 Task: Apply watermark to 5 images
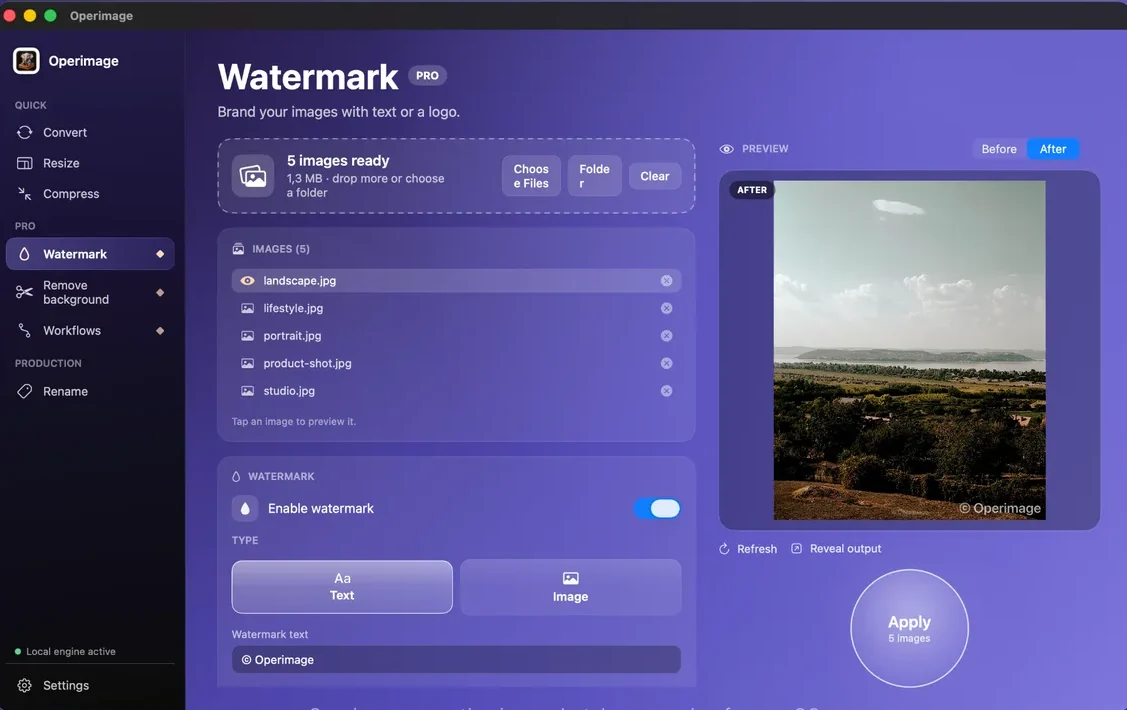[x=909, y=629]
